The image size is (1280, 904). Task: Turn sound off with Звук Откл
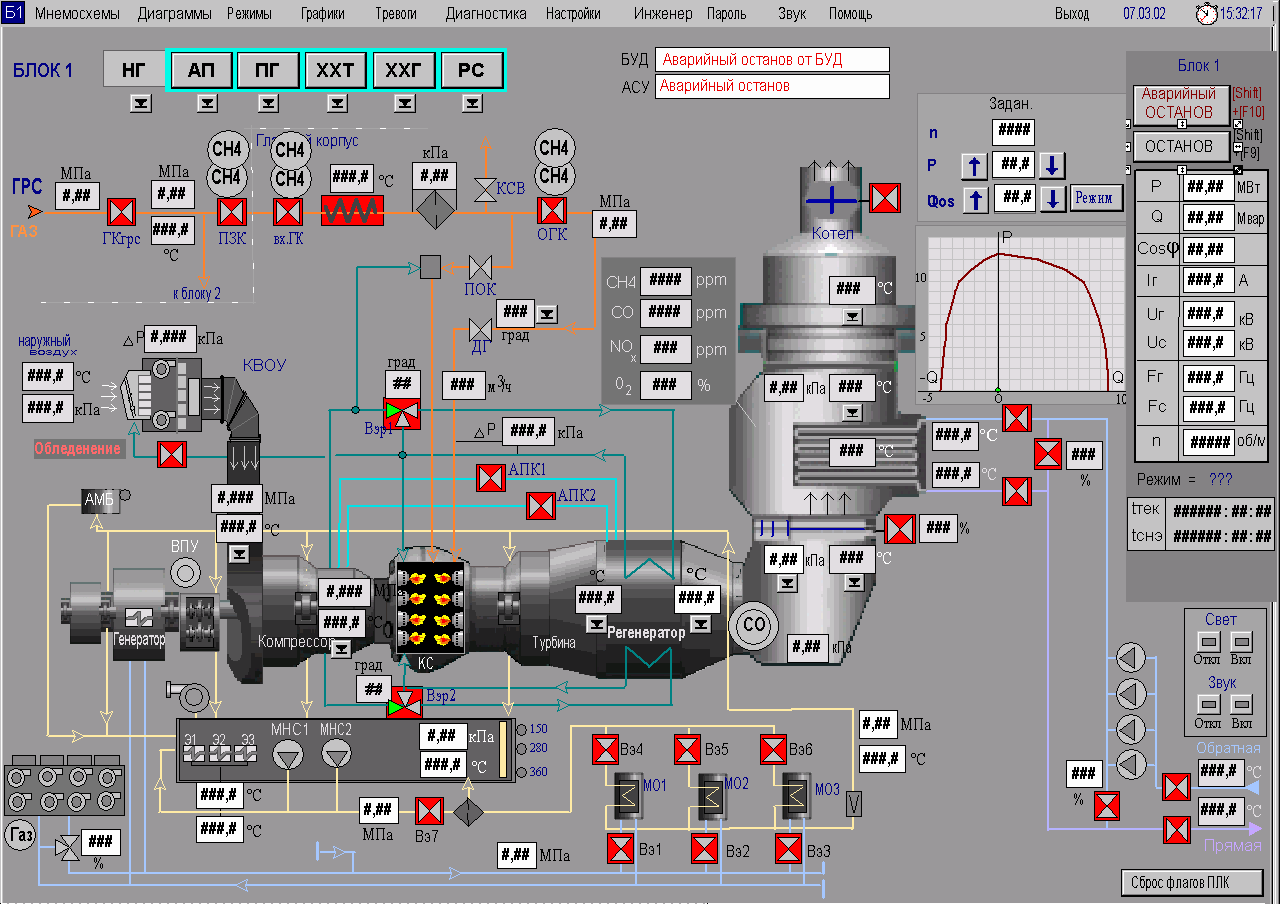point(1208,704)
